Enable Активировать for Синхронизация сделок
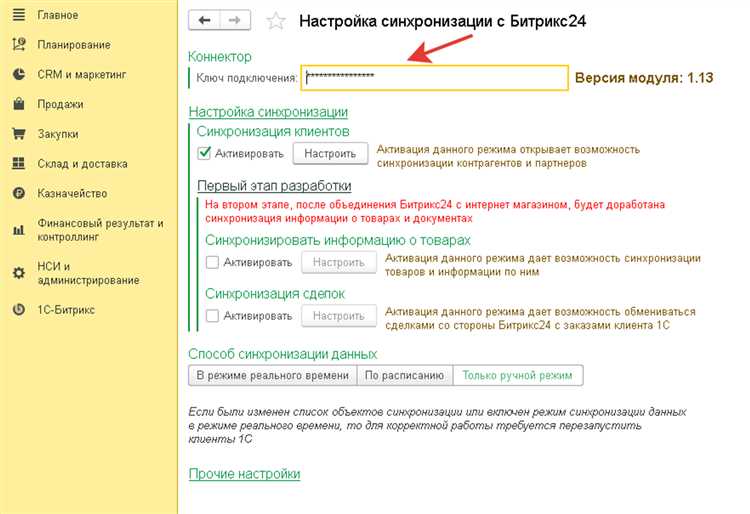The width and height of the screenshot is (750, 514). pyautogui.click(x=212, y=316)
